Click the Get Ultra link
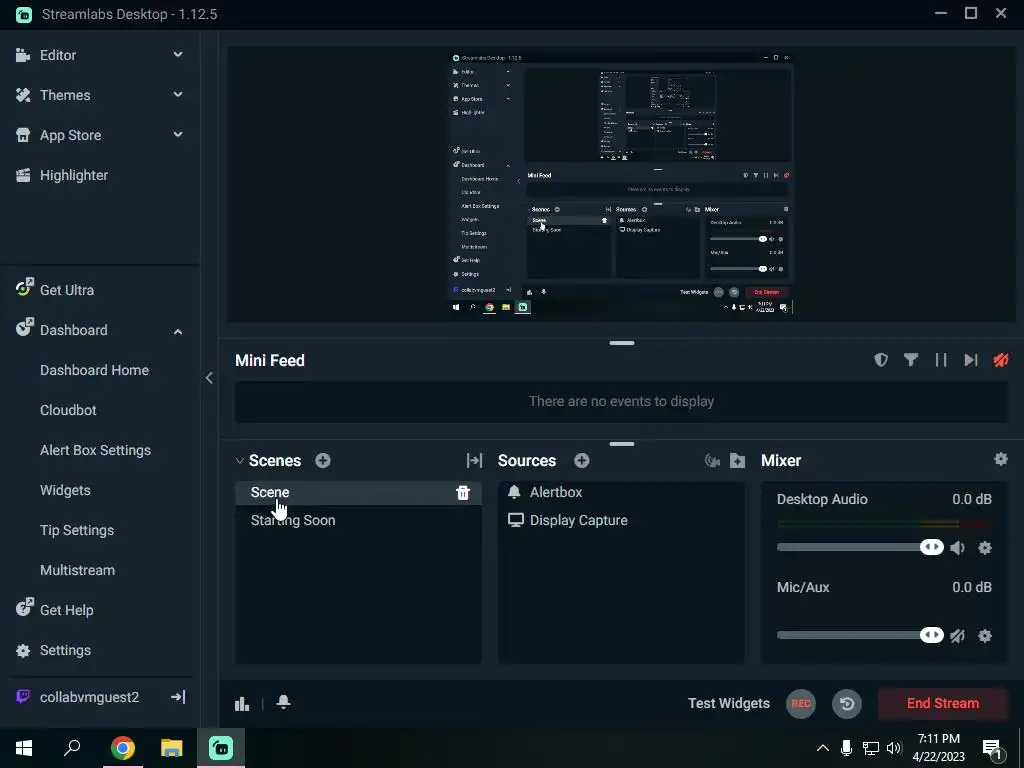Screen dimensions: 1024x768 pyautogui.click(x=66, y=290)
